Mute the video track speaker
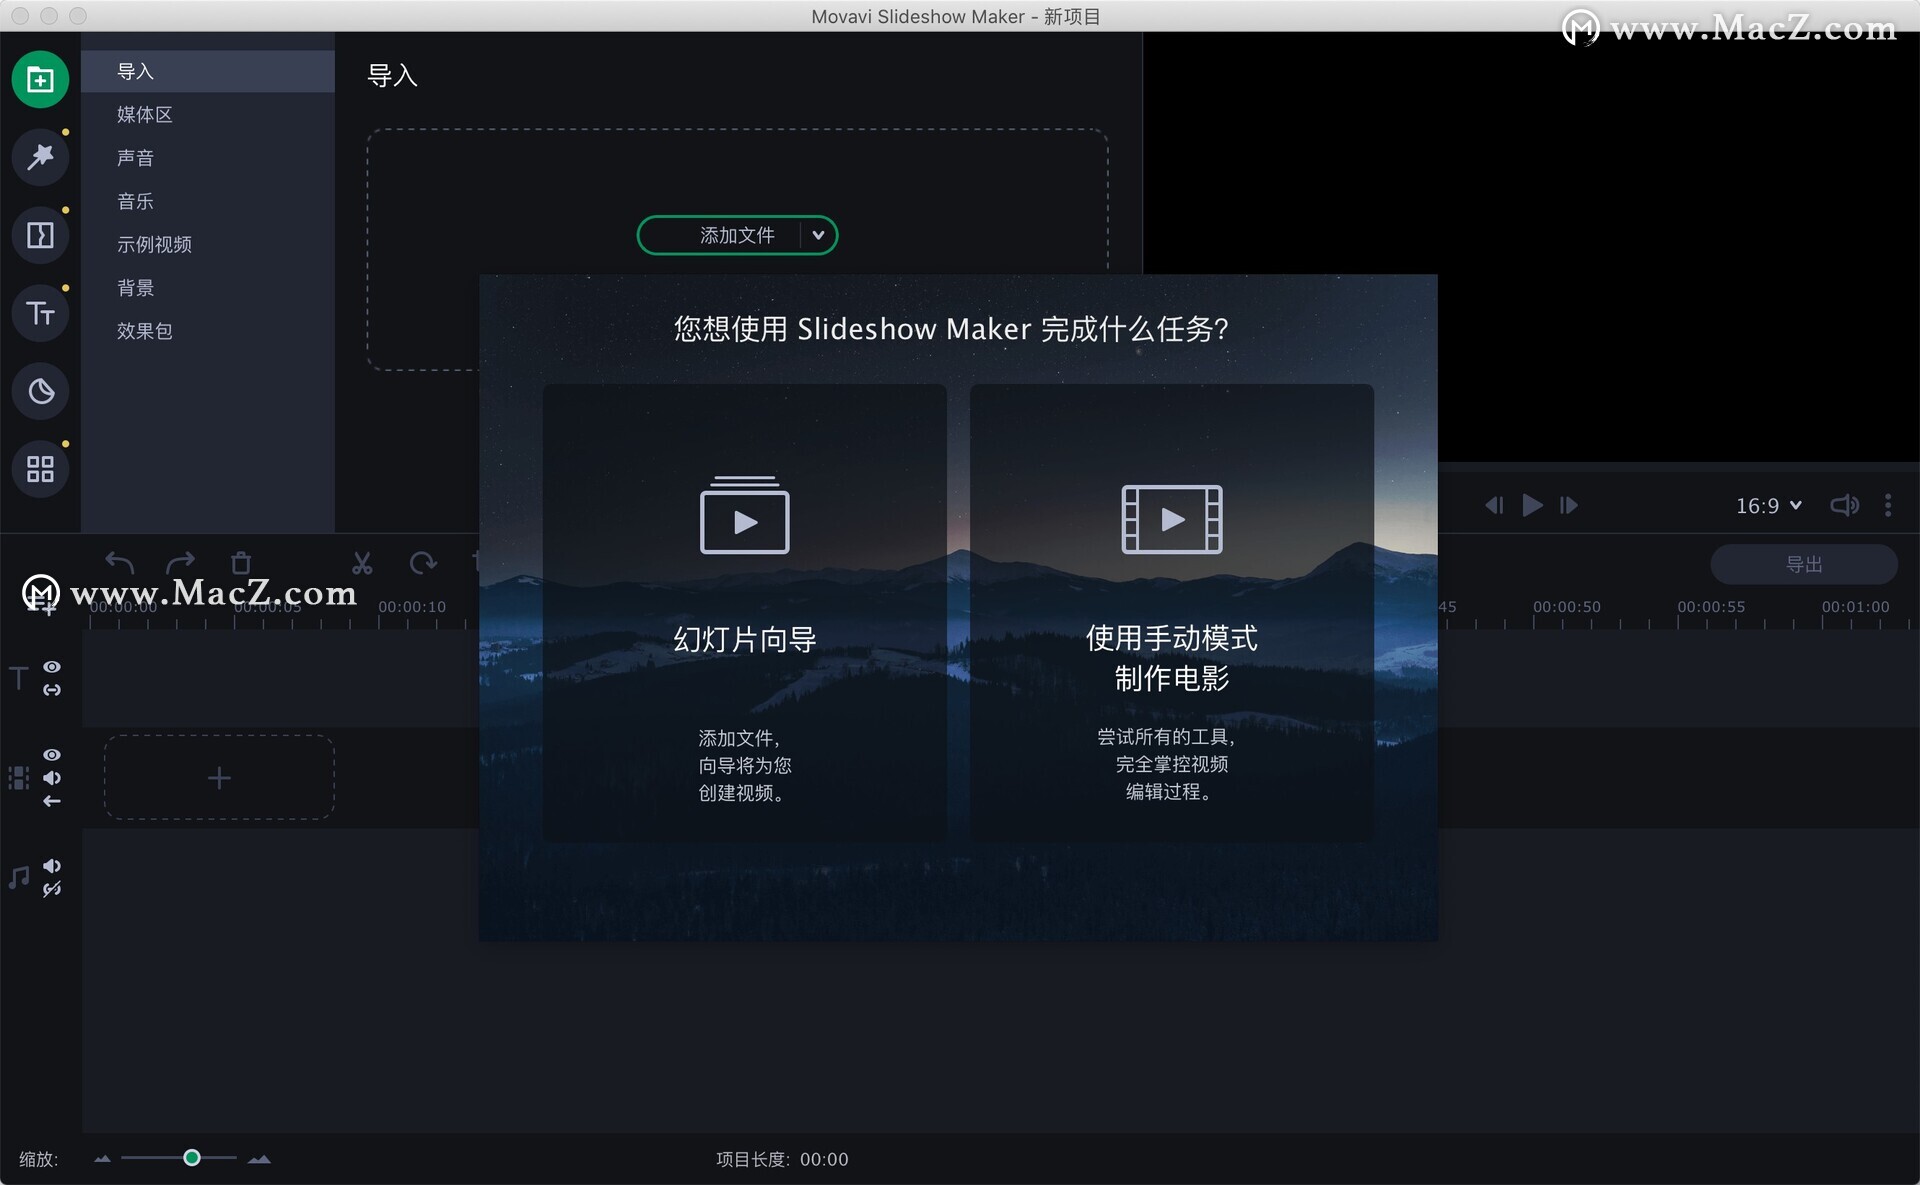The width and height of the screenshot is (1920, 1185). point(52,778)
